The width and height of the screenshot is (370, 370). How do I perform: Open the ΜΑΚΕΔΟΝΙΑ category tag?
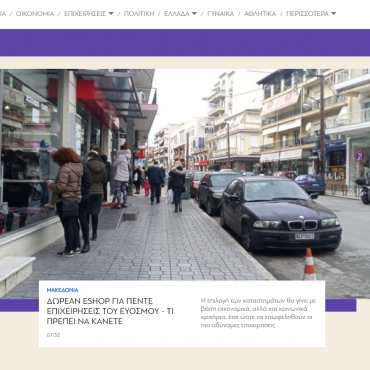[x=62, y=290]
